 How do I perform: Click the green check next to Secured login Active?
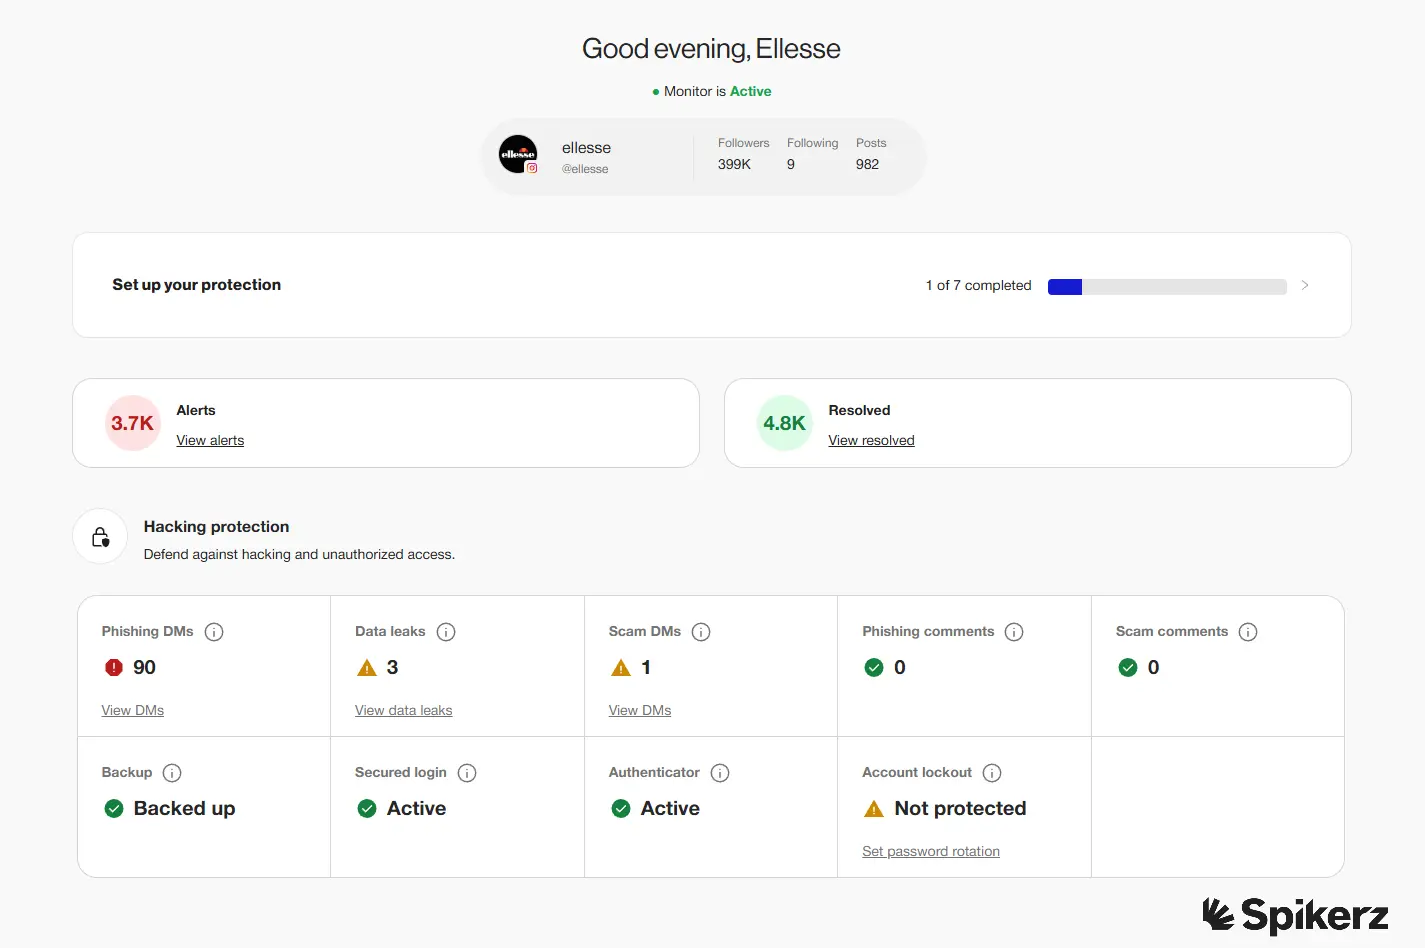click(367, 808)
